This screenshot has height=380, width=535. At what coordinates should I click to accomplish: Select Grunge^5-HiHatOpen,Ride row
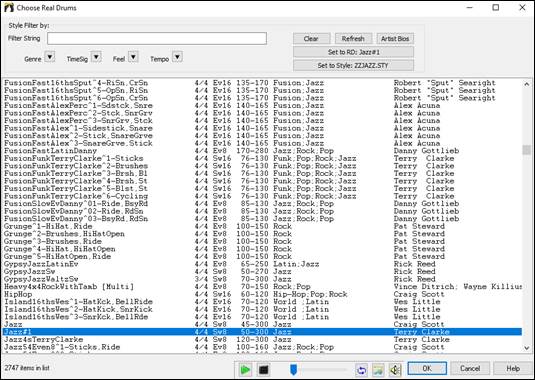click(262, 256)
